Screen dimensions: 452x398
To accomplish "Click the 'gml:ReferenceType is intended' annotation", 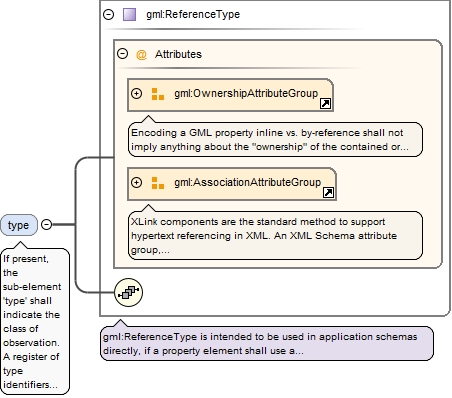I will (x=267, y=344).
